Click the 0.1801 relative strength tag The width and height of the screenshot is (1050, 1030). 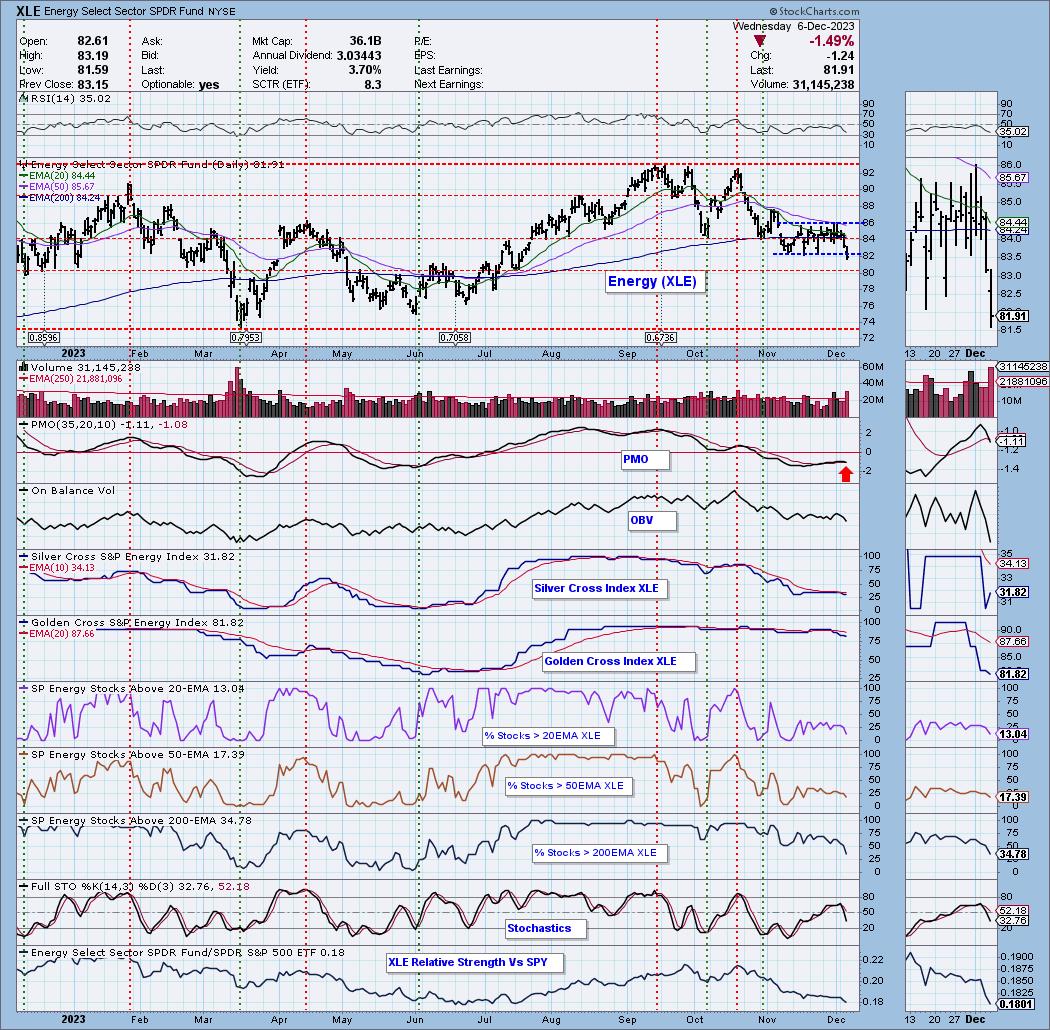(1015, 1005)
